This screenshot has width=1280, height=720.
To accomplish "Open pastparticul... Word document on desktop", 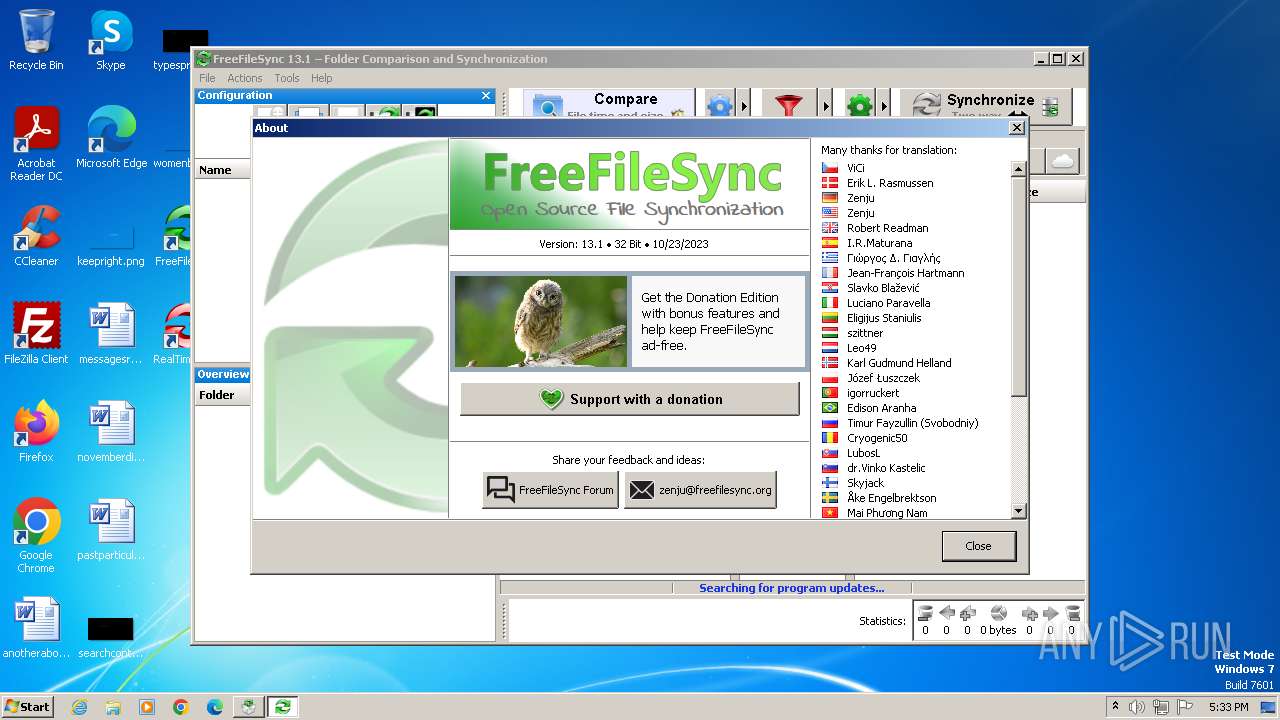I will pyautogui.click(x=110, y=530).
